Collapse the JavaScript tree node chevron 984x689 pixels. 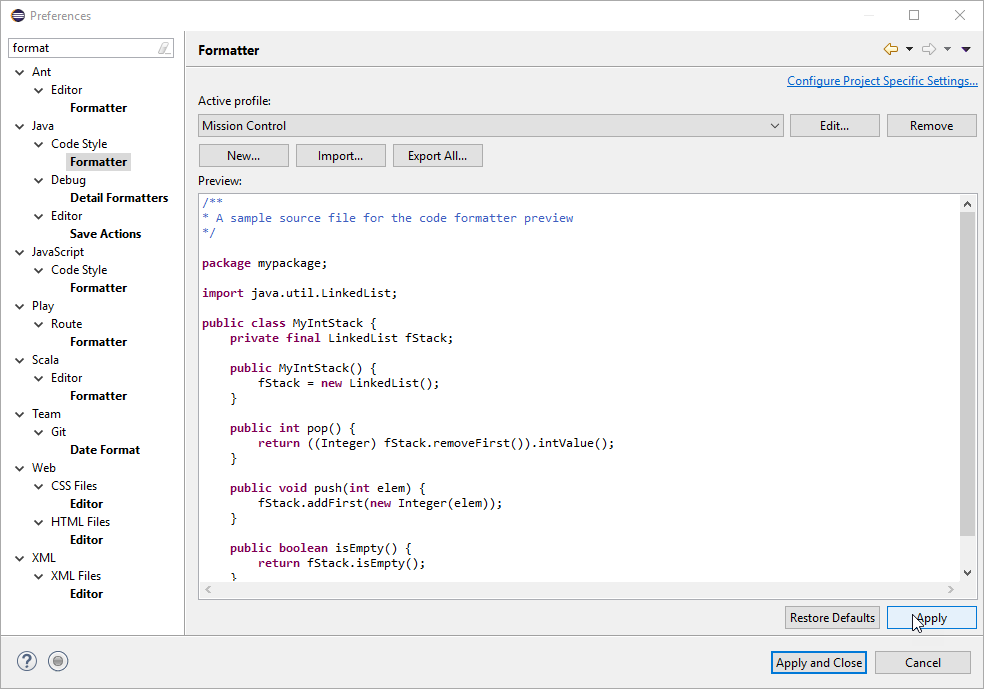pyautogui.click(x=19, y=252)
